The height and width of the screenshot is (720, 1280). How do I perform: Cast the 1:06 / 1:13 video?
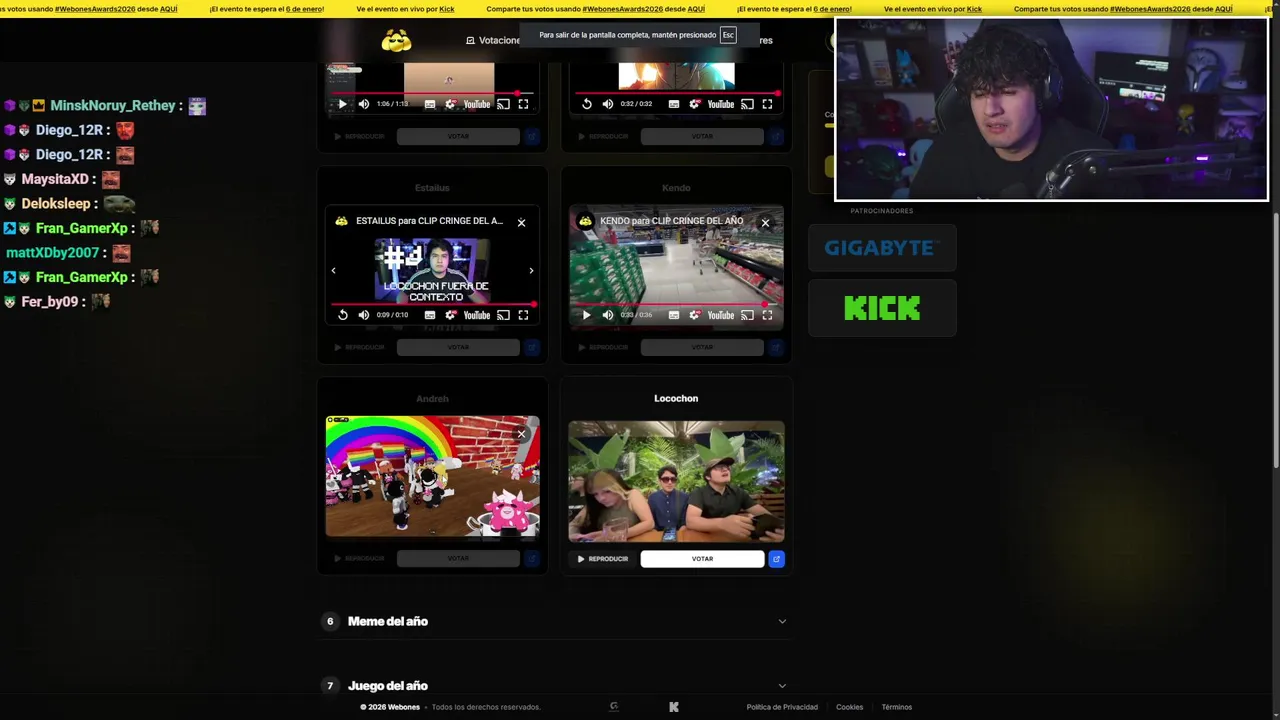tap(503, 104)
